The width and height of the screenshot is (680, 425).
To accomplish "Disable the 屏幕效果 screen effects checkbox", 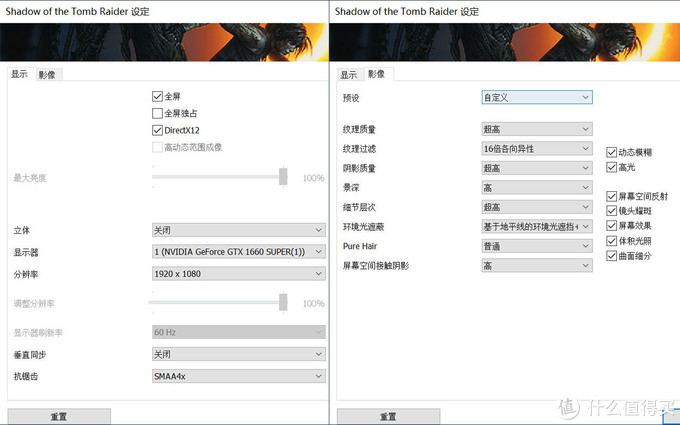I will pyautogui.click(x=611, y=226).
